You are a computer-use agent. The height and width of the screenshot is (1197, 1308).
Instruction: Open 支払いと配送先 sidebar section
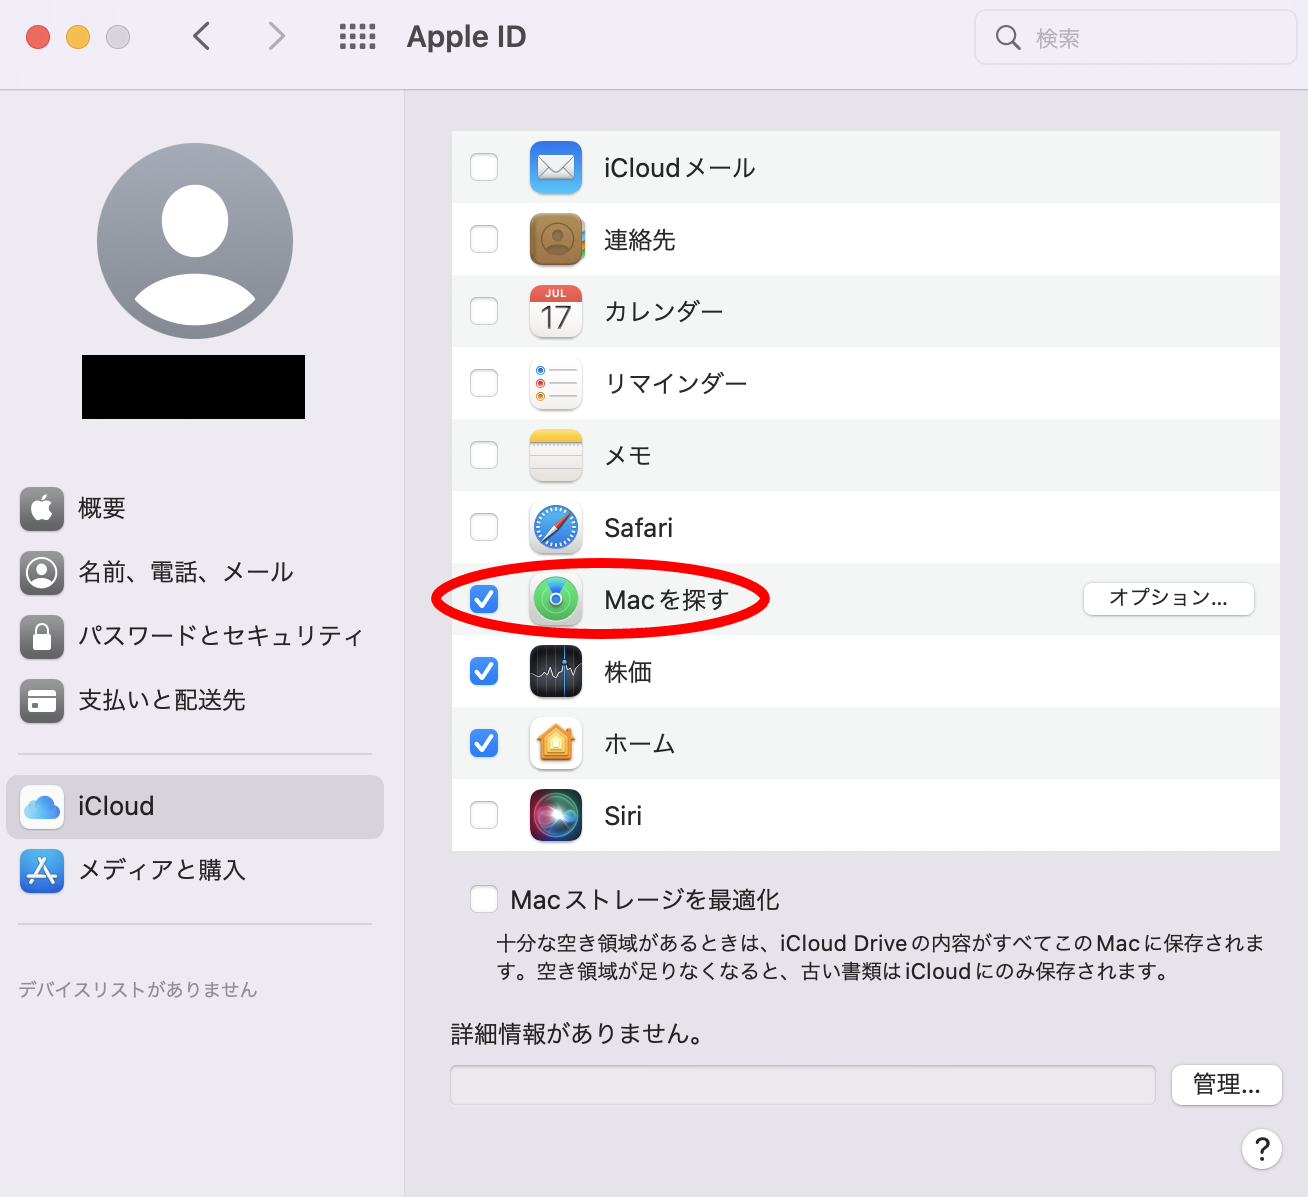coord(195,701)
